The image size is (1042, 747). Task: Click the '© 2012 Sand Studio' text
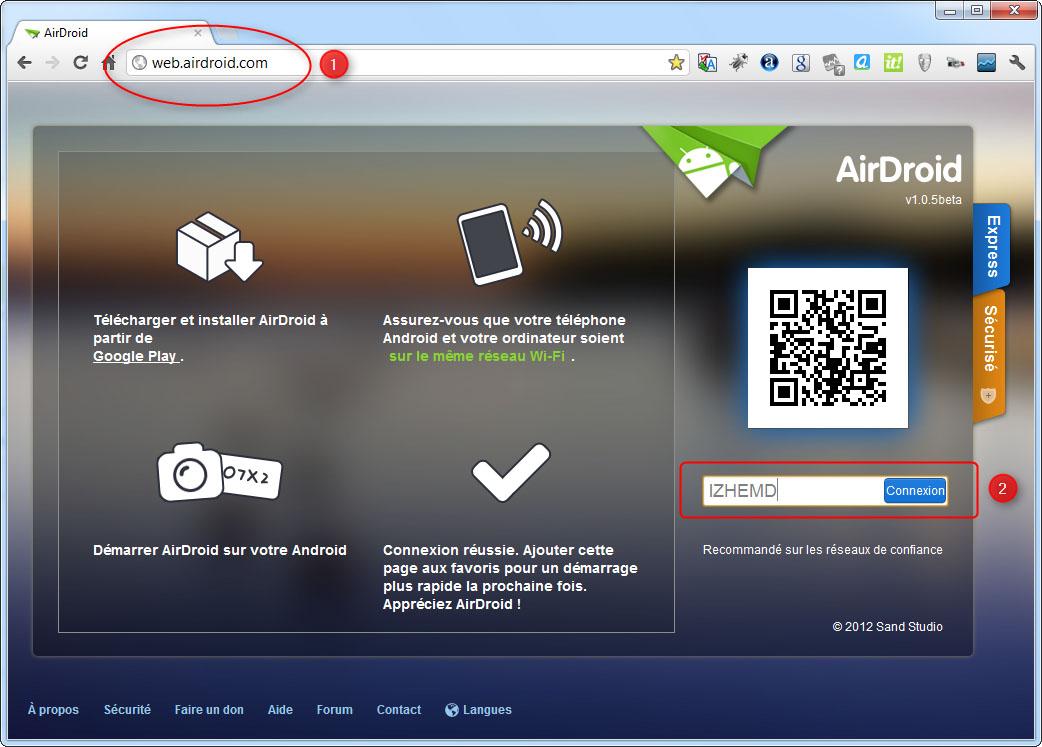(x=887, y=627)
